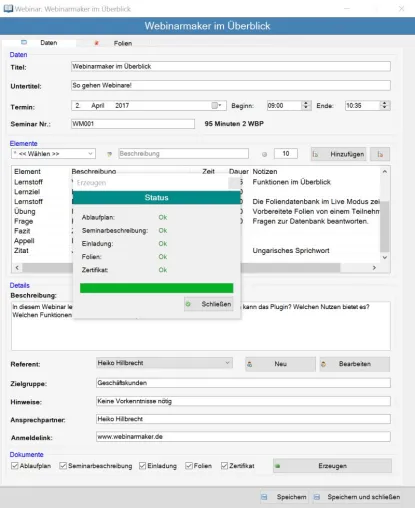This screenshot has height=508, width=415.
Task: Click the Speichern button
Action: 284,497
